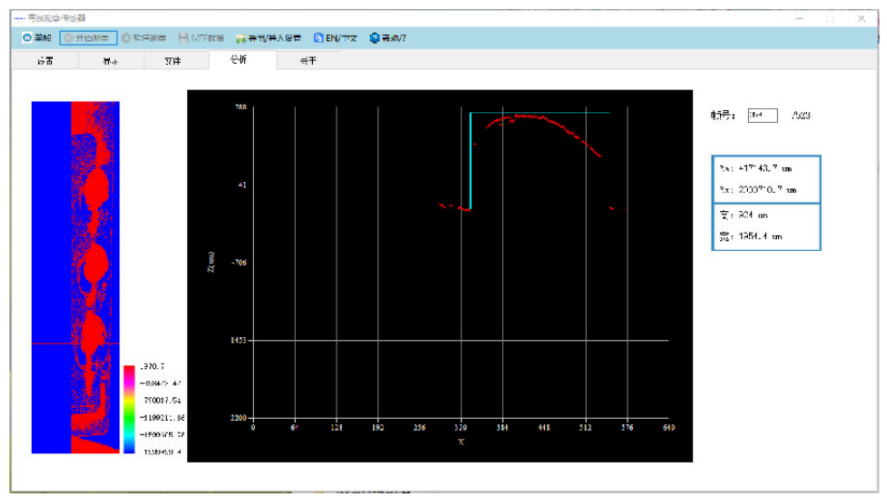Click the cyan vertical measurement cursor line
Viewport: 887px width, 499px height.
(x=470, y=161)
